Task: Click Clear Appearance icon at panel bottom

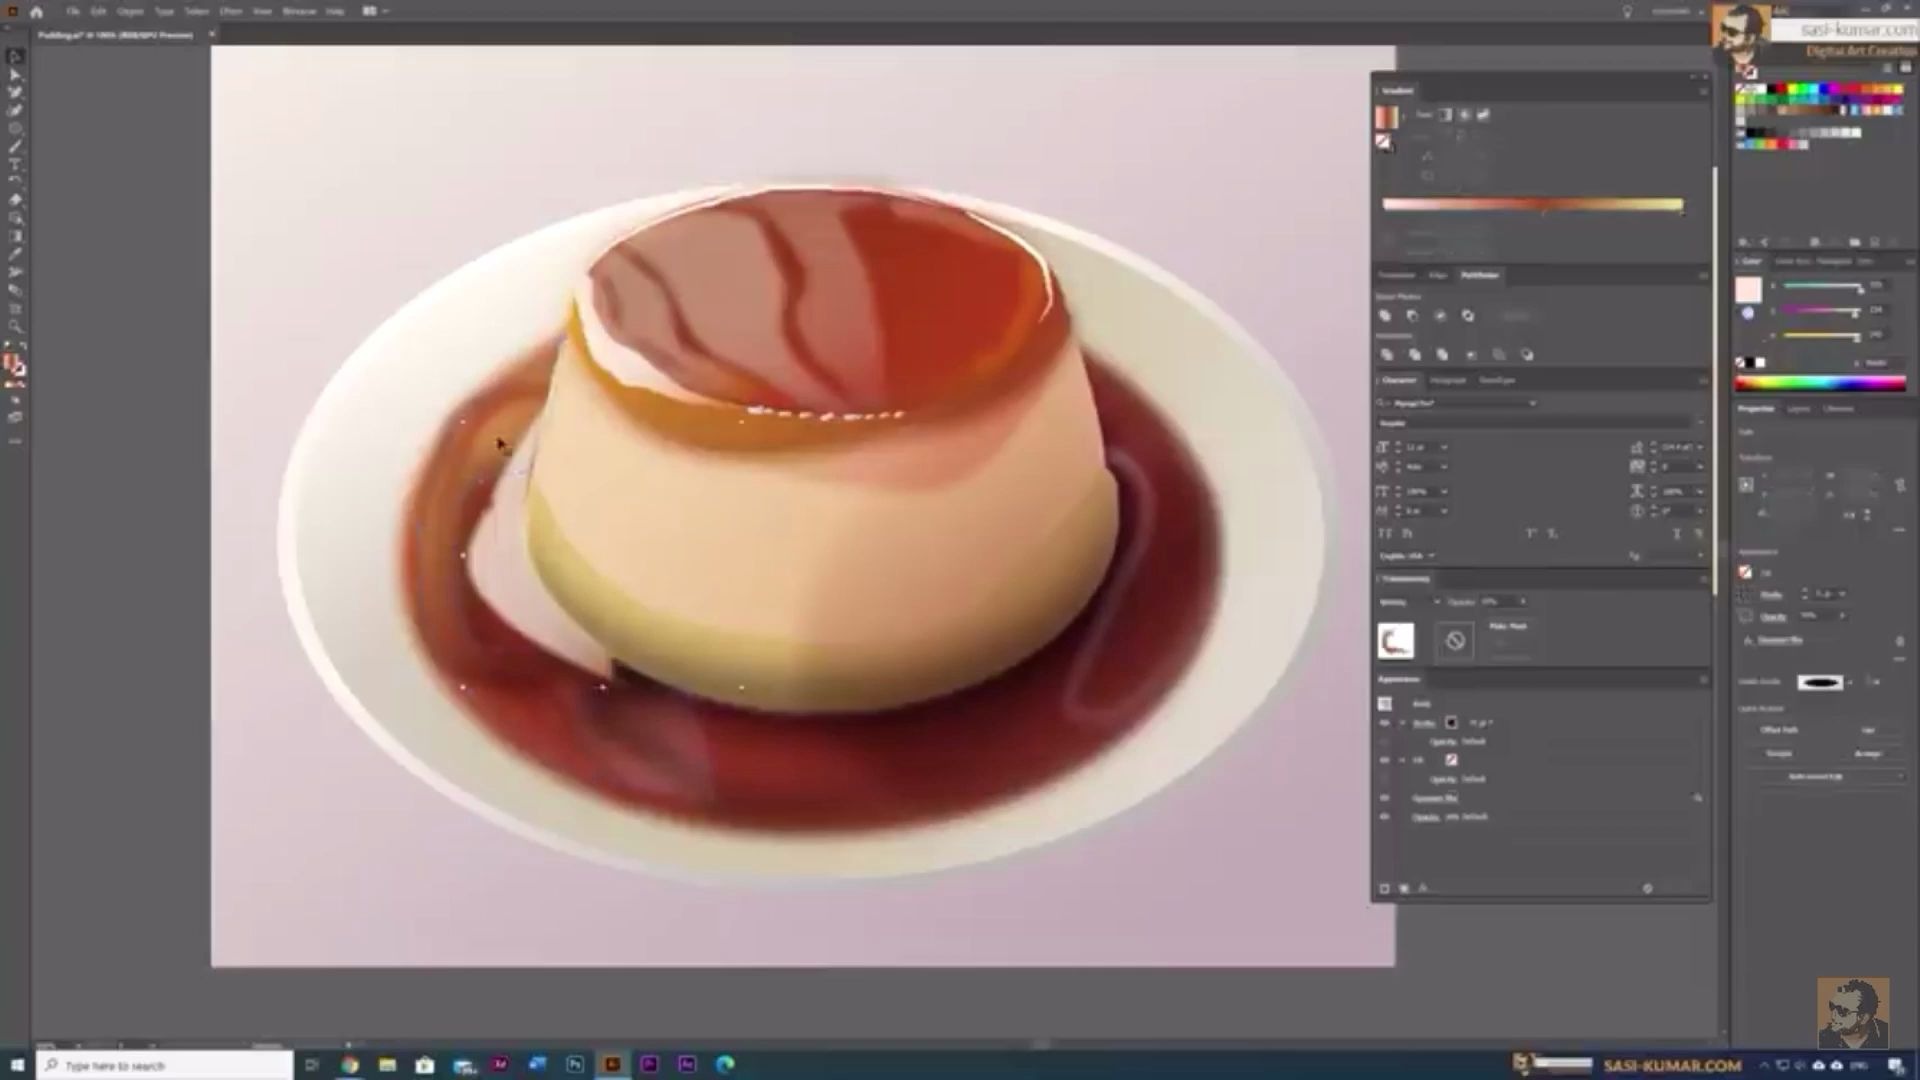Action: click(x=1648, y=888)
